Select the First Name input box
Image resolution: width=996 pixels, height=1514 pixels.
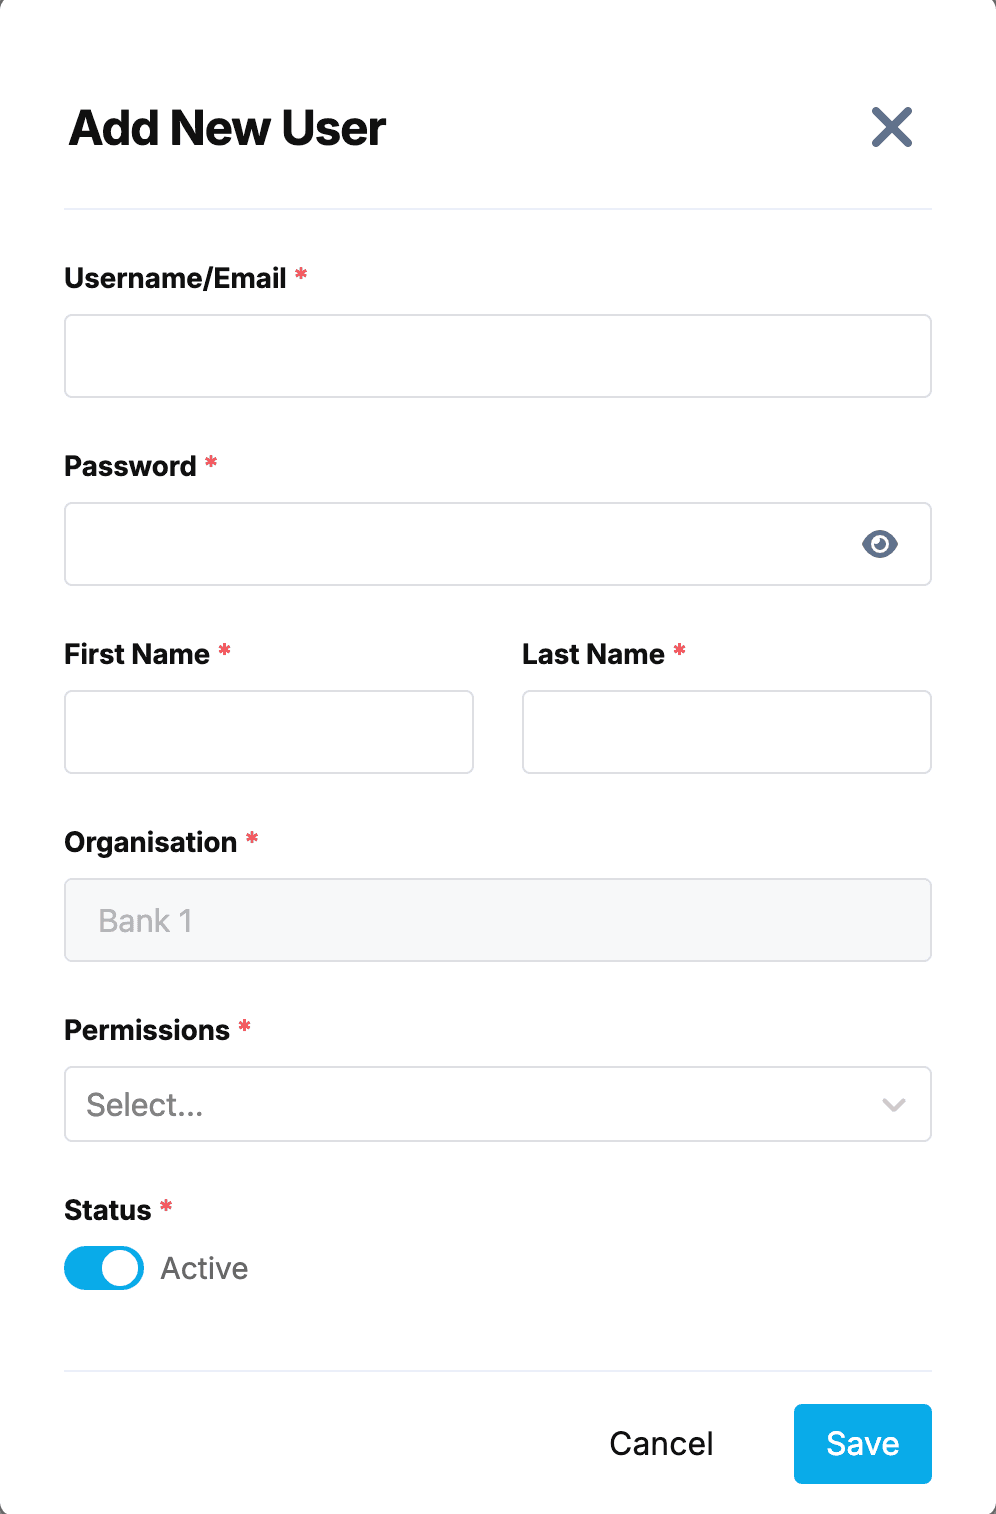pos(269,732)
